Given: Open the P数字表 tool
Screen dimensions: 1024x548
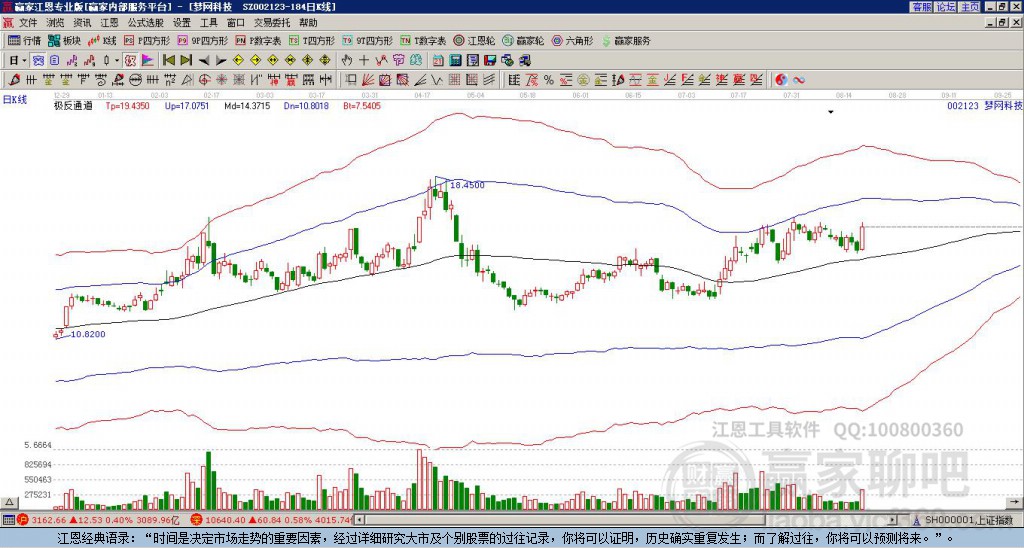Looking at the screenshot, I should click(258, 40).
